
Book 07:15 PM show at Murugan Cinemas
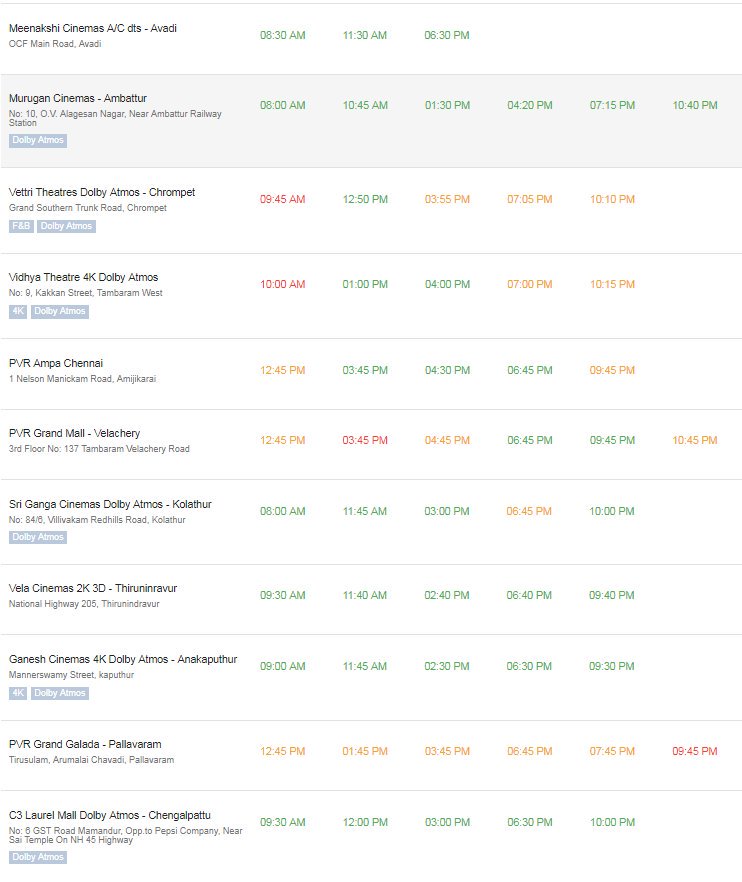tap(612, 105)
